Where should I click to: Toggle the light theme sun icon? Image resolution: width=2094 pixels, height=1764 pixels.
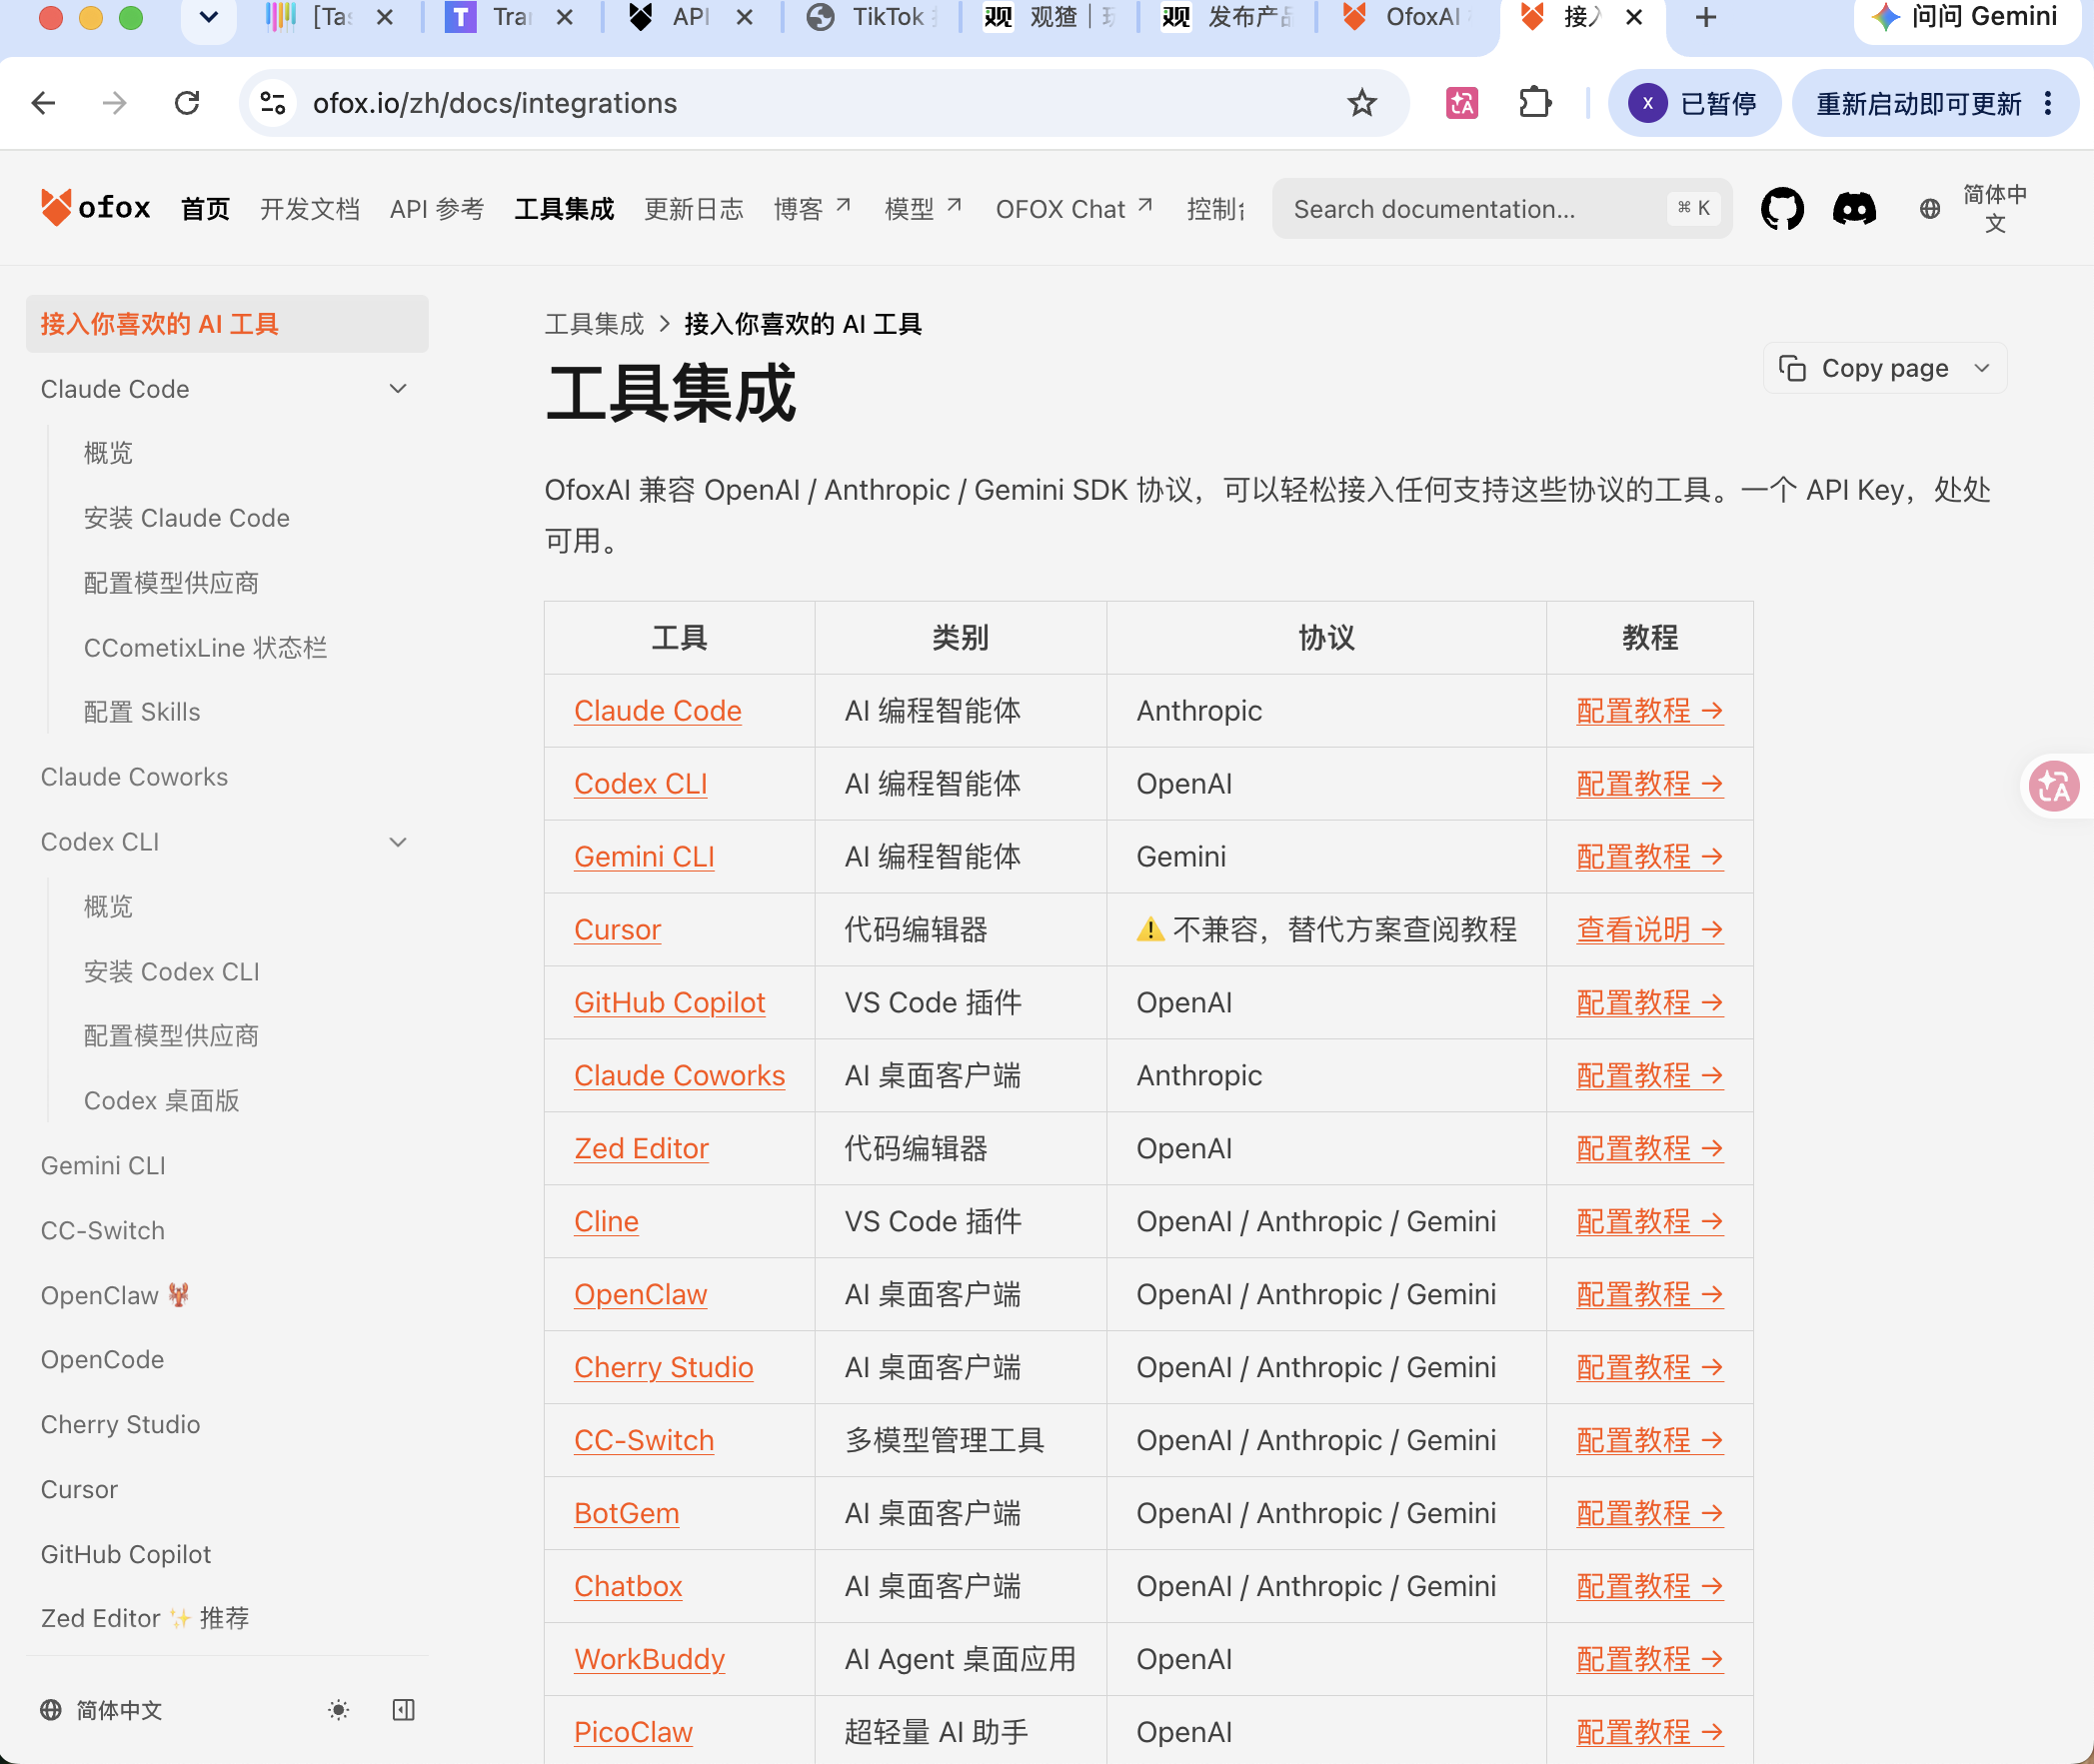point(339,1710)
